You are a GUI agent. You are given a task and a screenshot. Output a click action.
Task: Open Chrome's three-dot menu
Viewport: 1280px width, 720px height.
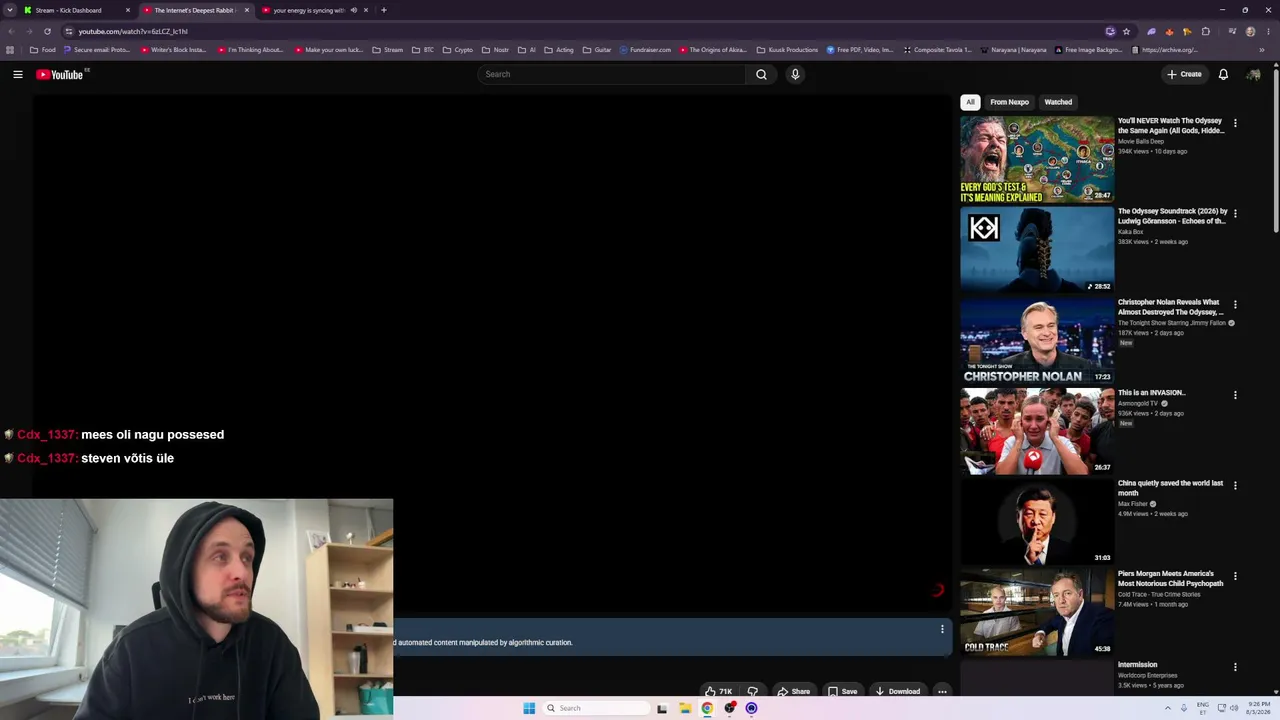1267,31
